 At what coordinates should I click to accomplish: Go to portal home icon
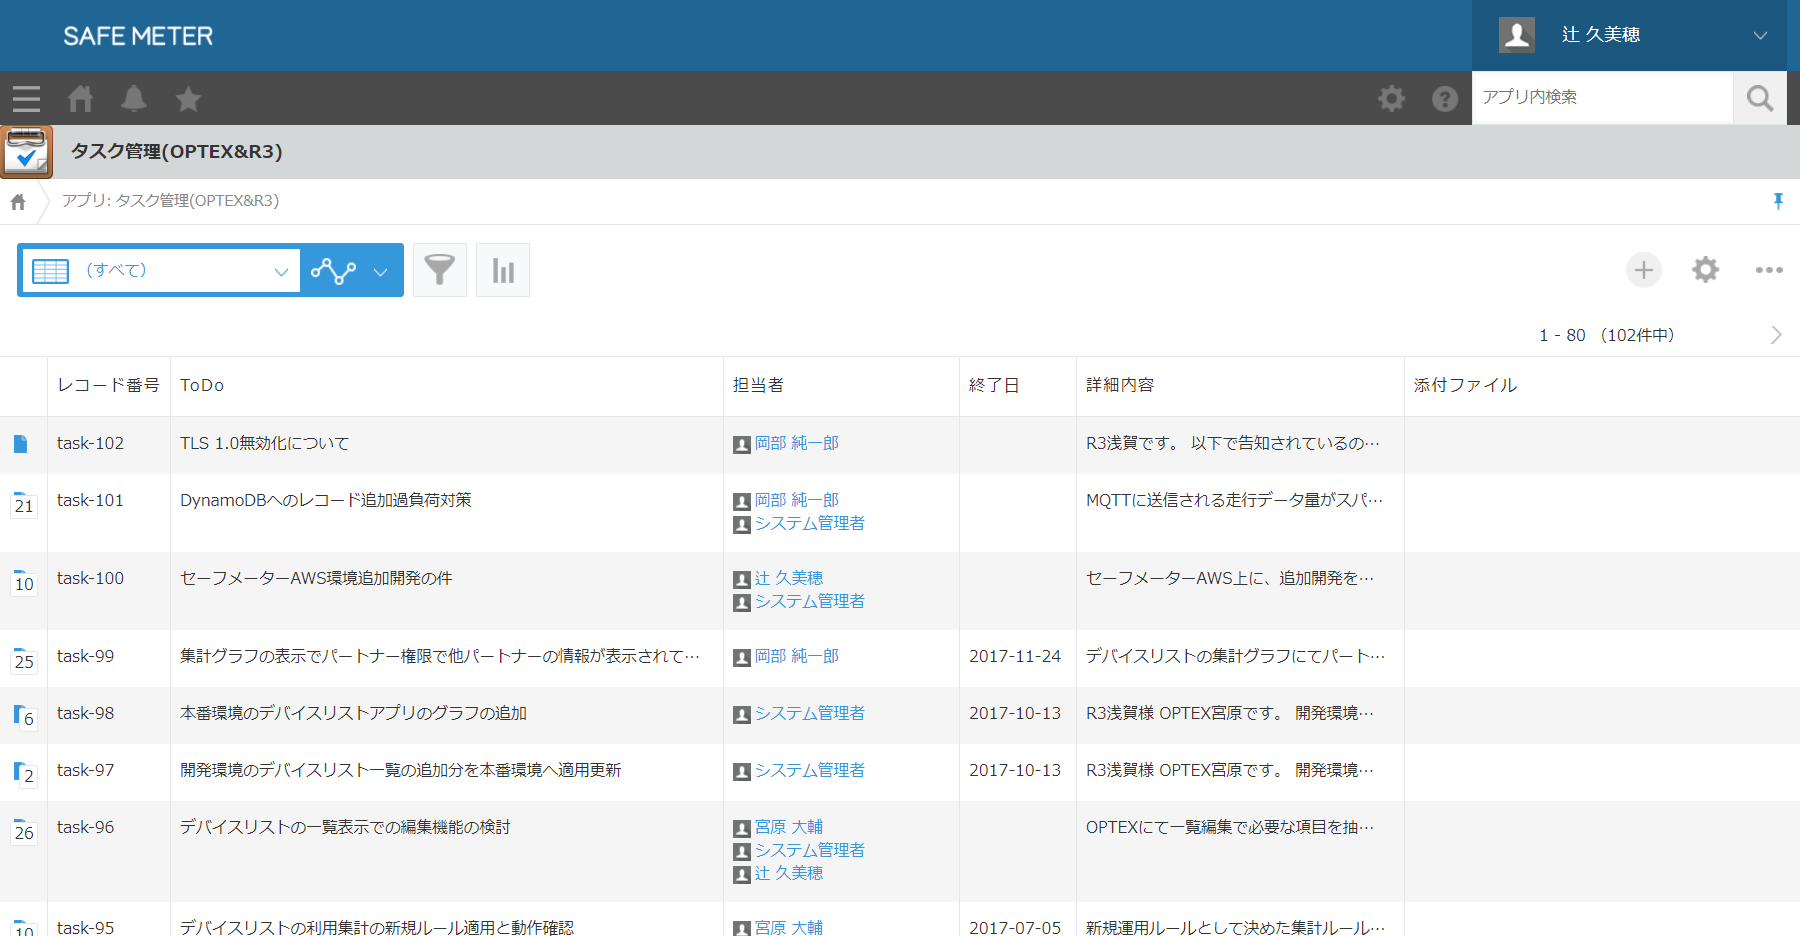pyautogui.click(x=80, y=99)
